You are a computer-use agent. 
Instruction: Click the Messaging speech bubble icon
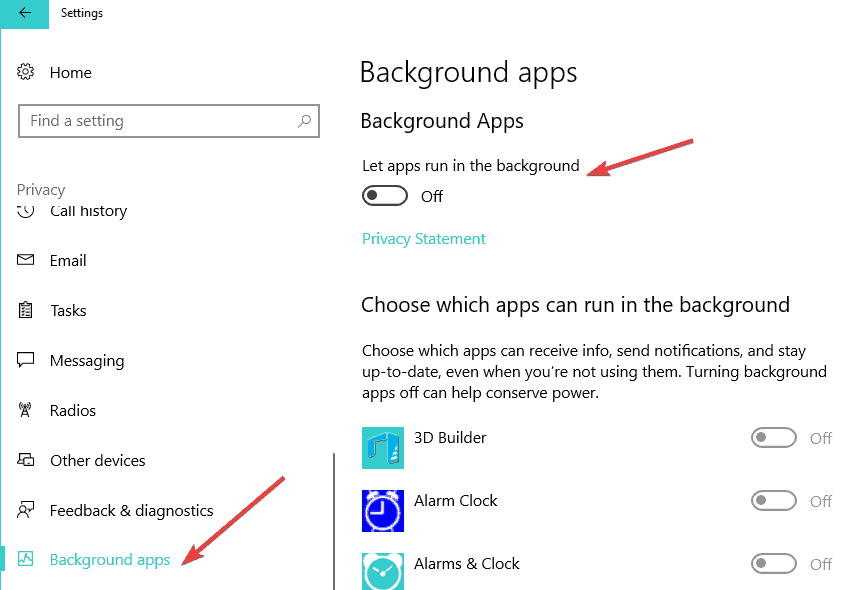(27, 360)
